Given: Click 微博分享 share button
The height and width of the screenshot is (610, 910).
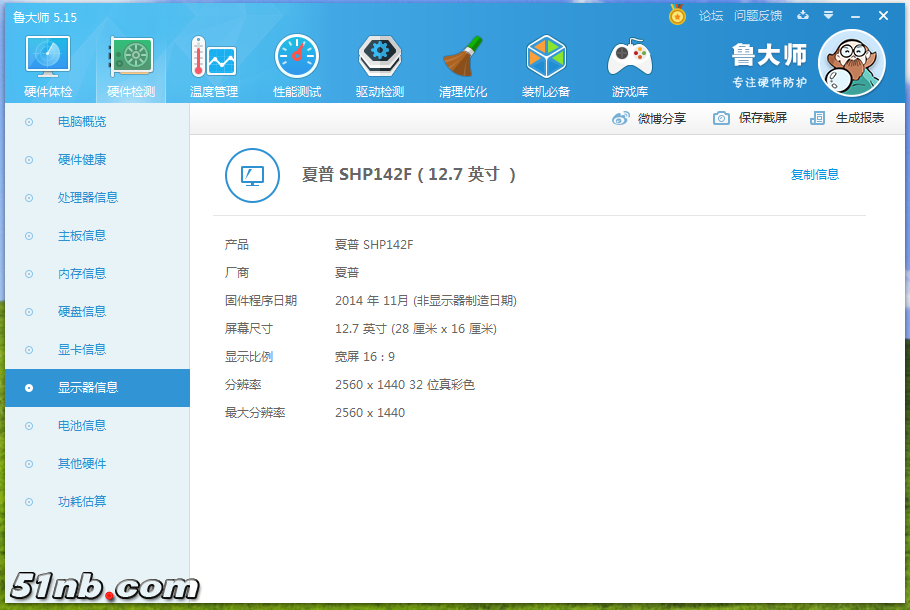Looking at the screenshot, I should click(x=649, y=118).
